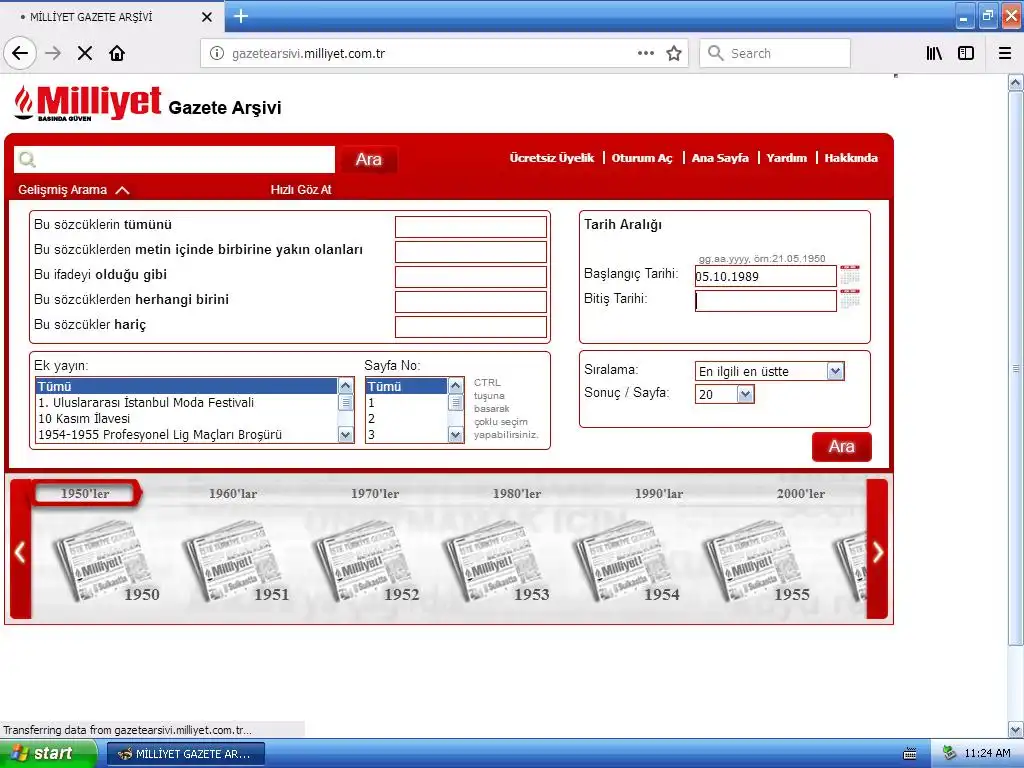This screenshot has height=768, width=1024.
Task: Focus the main search box
Action: tap(174, 159)
